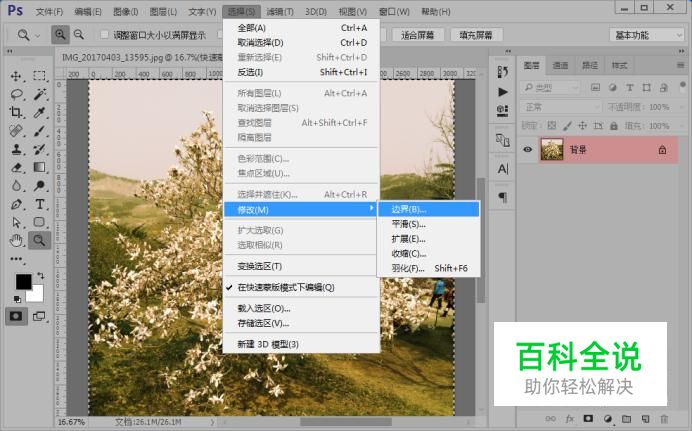Select the Zoom tool in toolbox

[40, 240]
